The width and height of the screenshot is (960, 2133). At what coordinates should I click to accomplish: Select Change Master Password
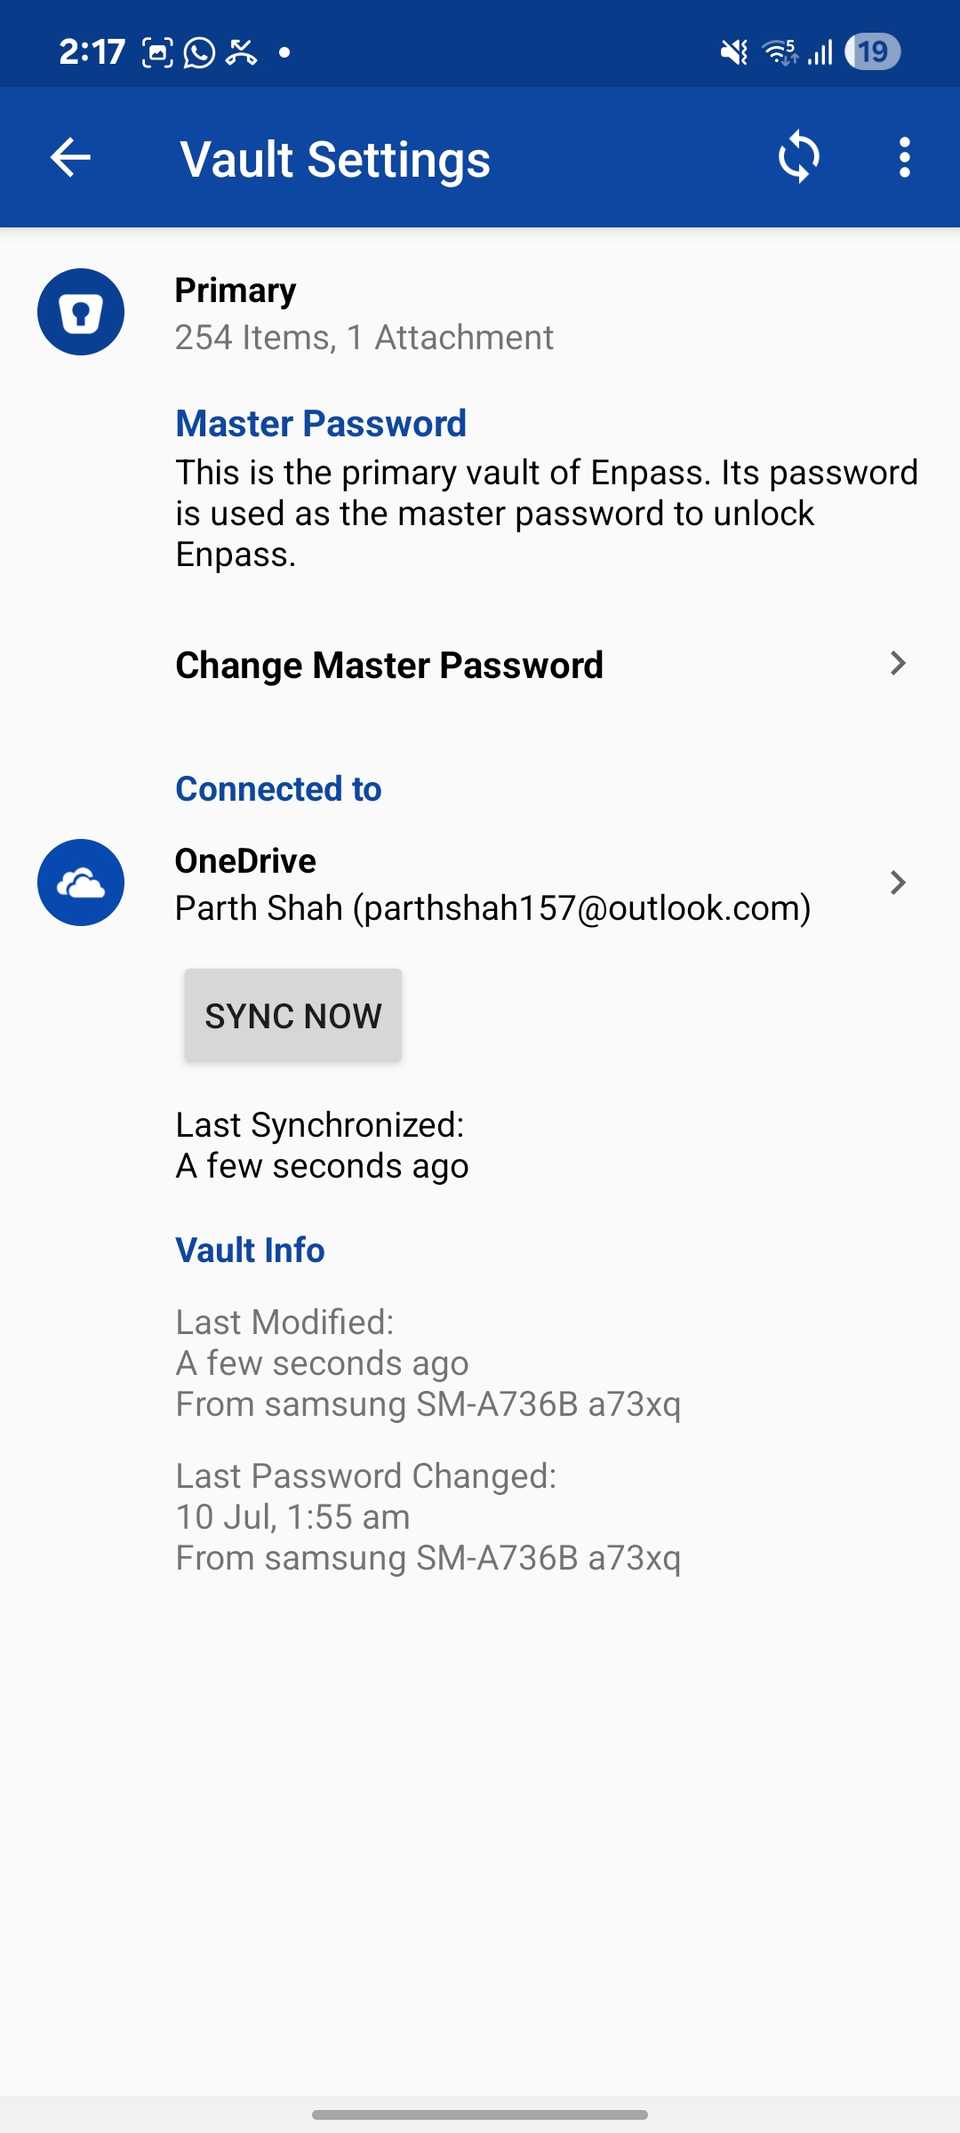[389, 663]
